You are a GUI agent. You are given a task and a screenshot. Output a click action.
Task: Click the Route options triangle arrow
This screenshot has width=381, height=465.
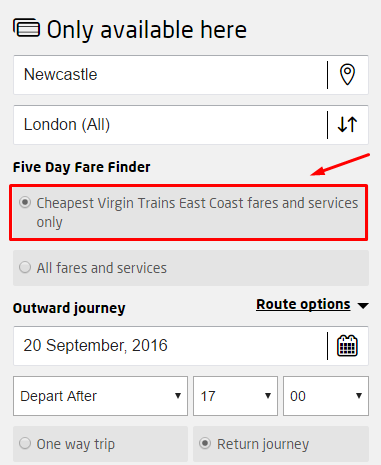363,305
